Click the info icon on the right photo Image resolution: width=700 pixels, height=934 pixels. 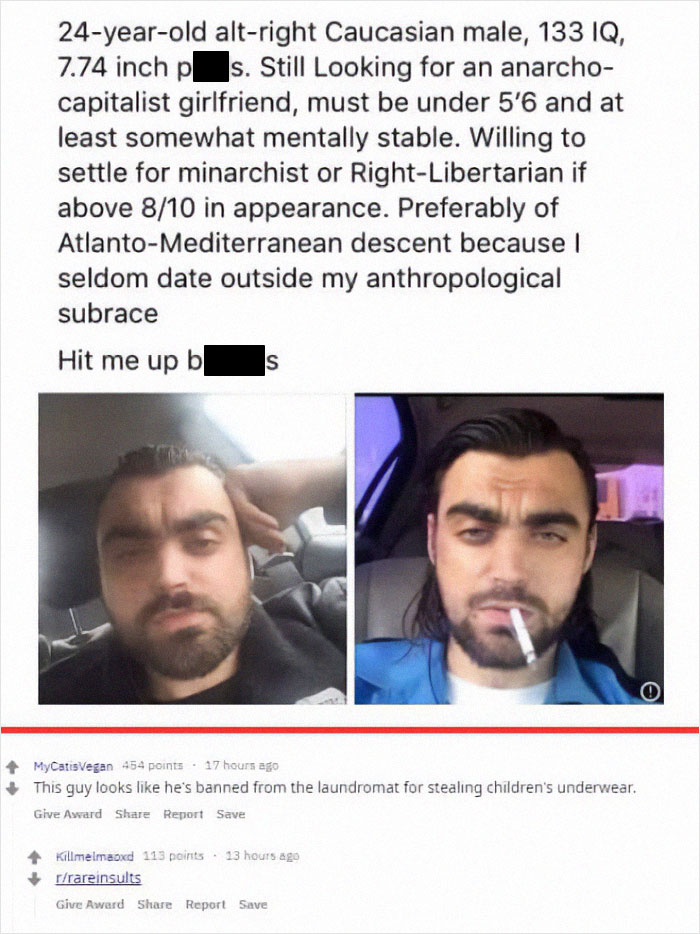click(651, 691)
